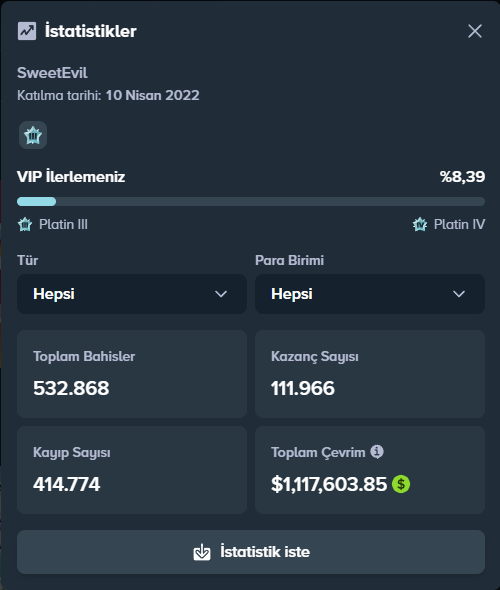Click the Platin III VIP badge icon
This screenshot has width=500, height=590.
pyautogui.click(x=33, y=135)
